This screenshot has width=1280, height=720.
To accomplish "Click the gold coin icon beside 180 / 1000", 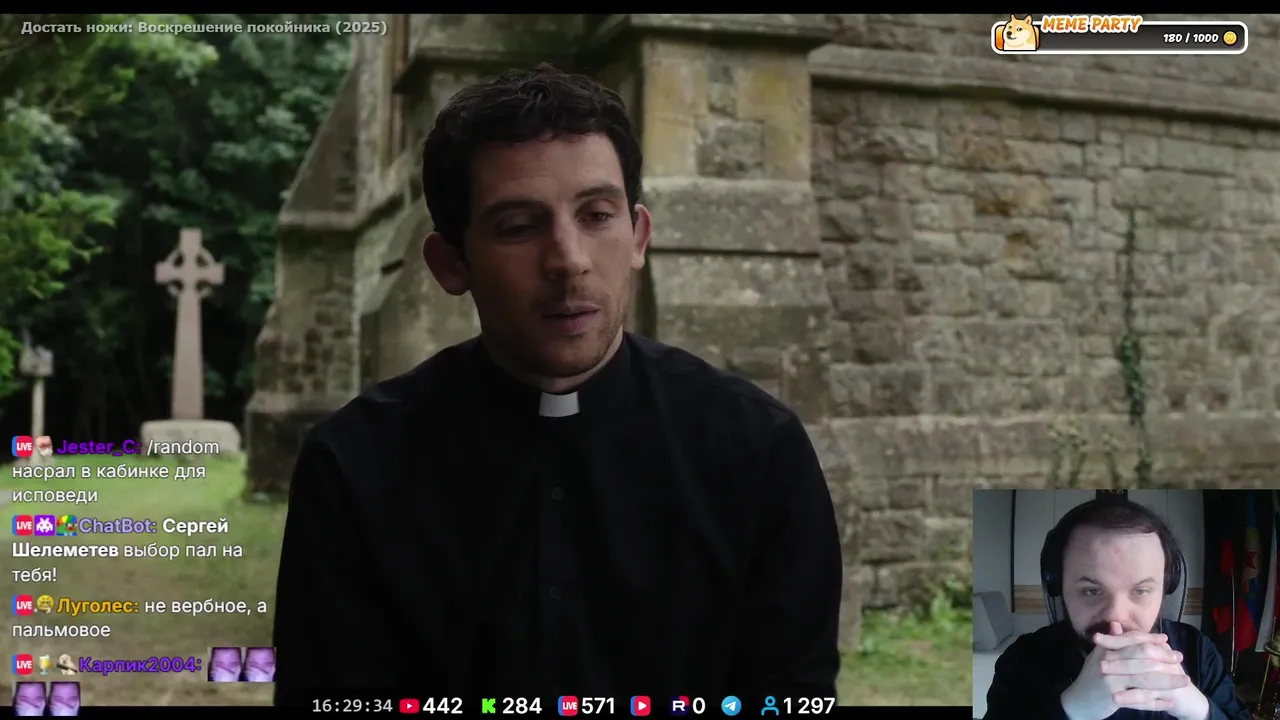I will click(1230, 38).
